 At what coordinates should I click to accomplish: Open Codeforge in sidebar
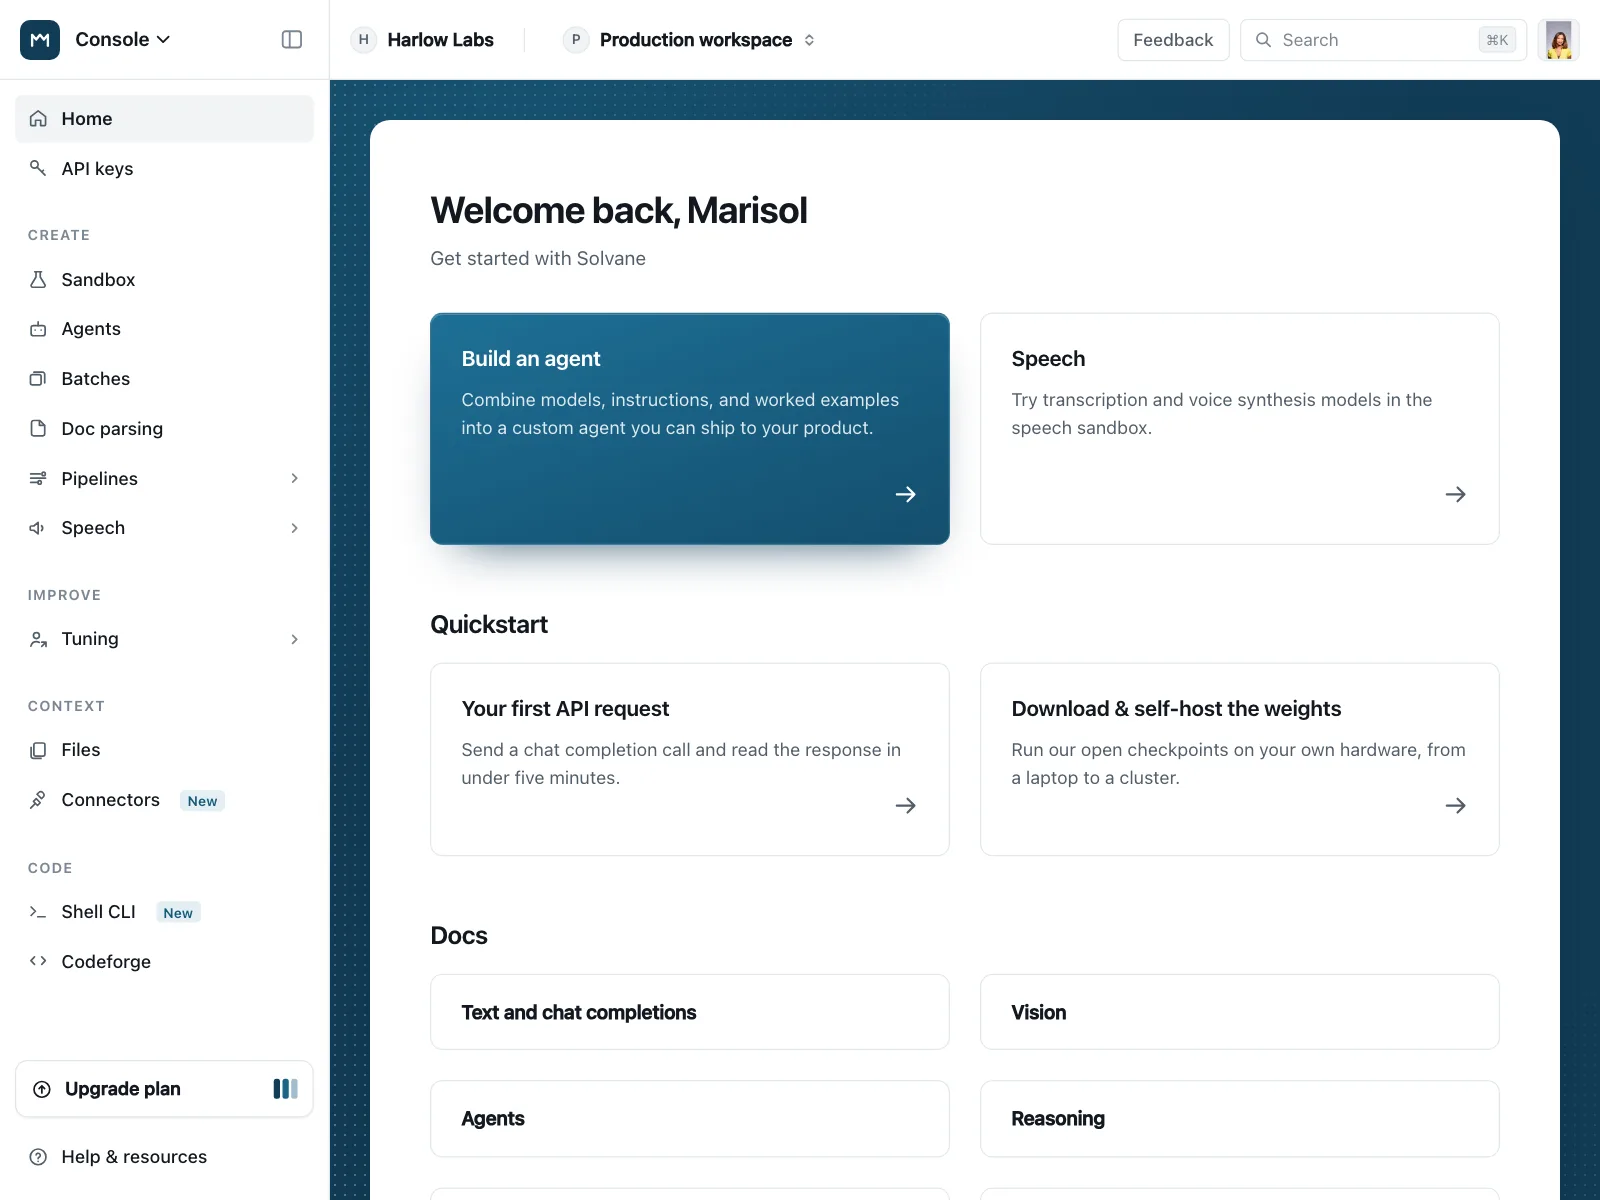164,961
